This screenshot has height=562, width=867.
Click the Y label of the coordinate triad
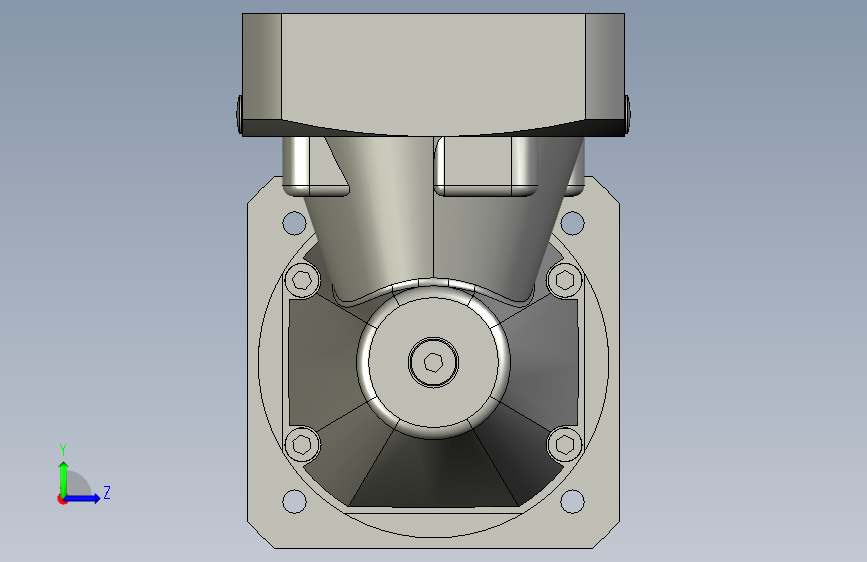63,450
